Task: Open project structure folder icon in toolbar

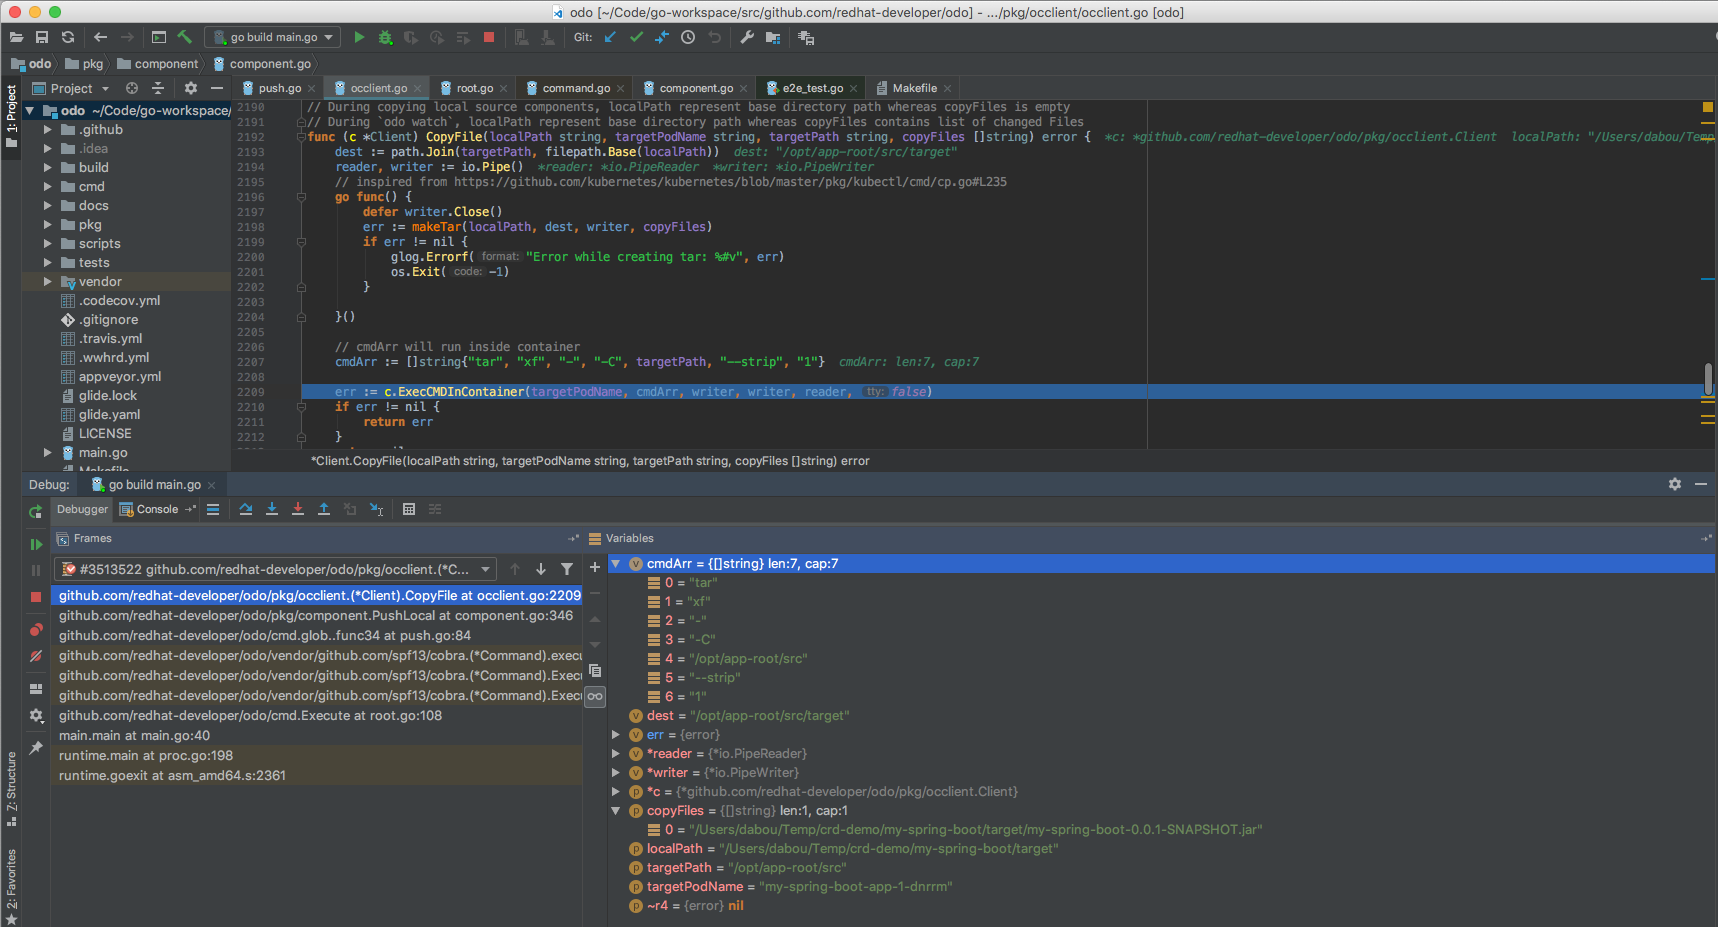Action: click(x=773, y=37)
